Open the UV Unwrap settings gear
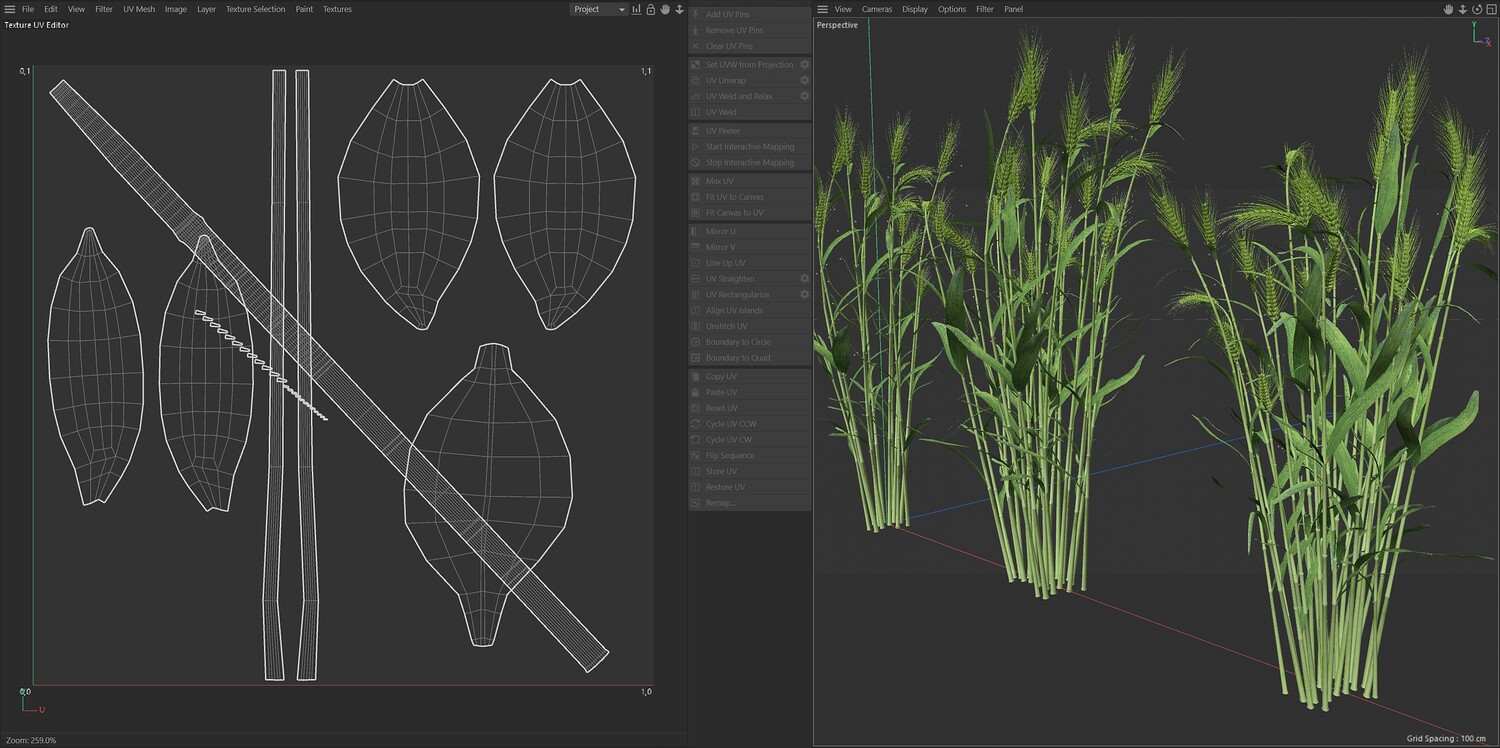The image size is (1500, 748). click(804, 80)
